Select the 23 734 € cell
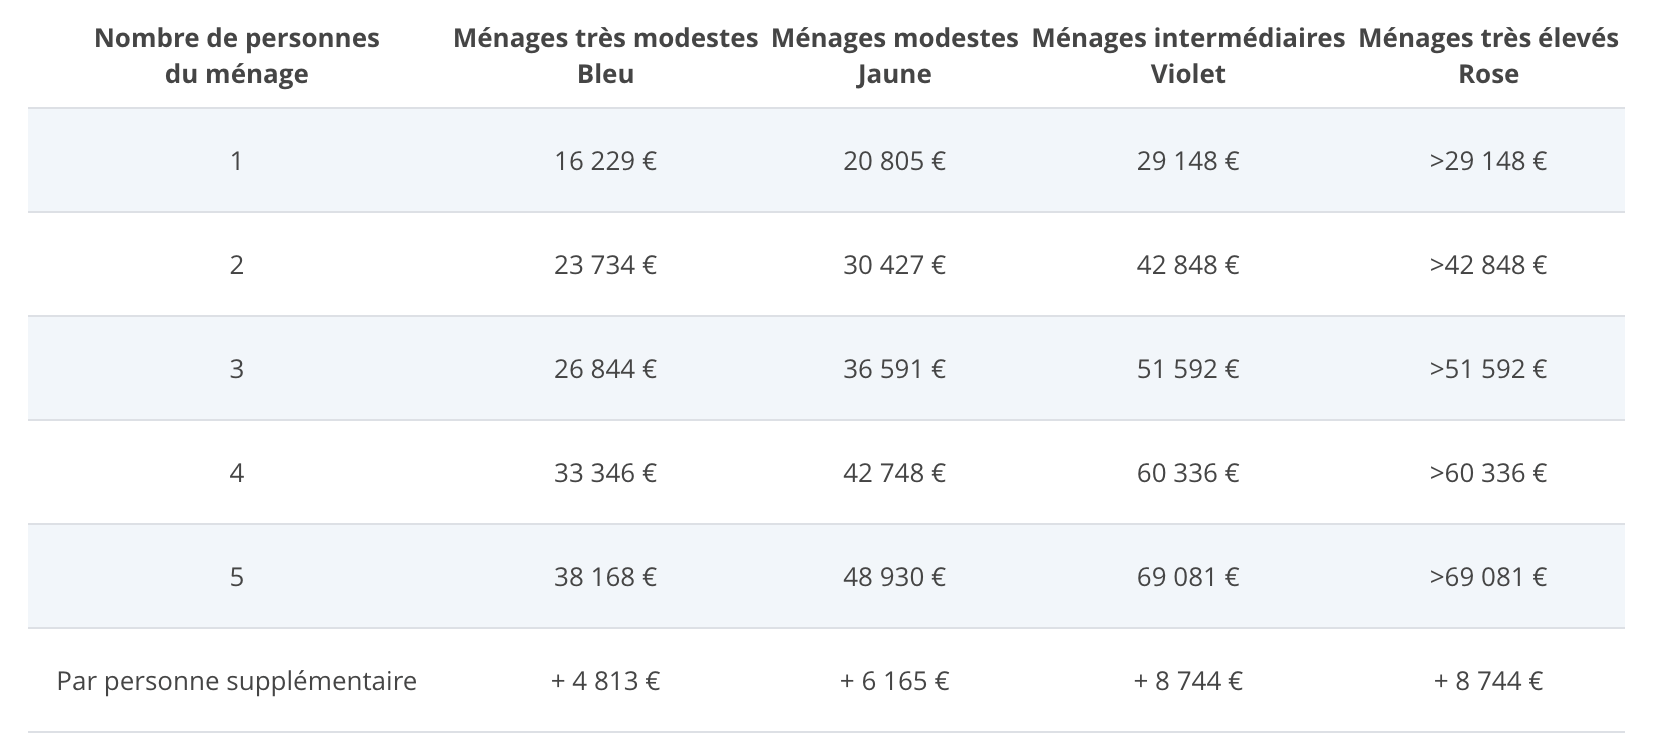 605,265
